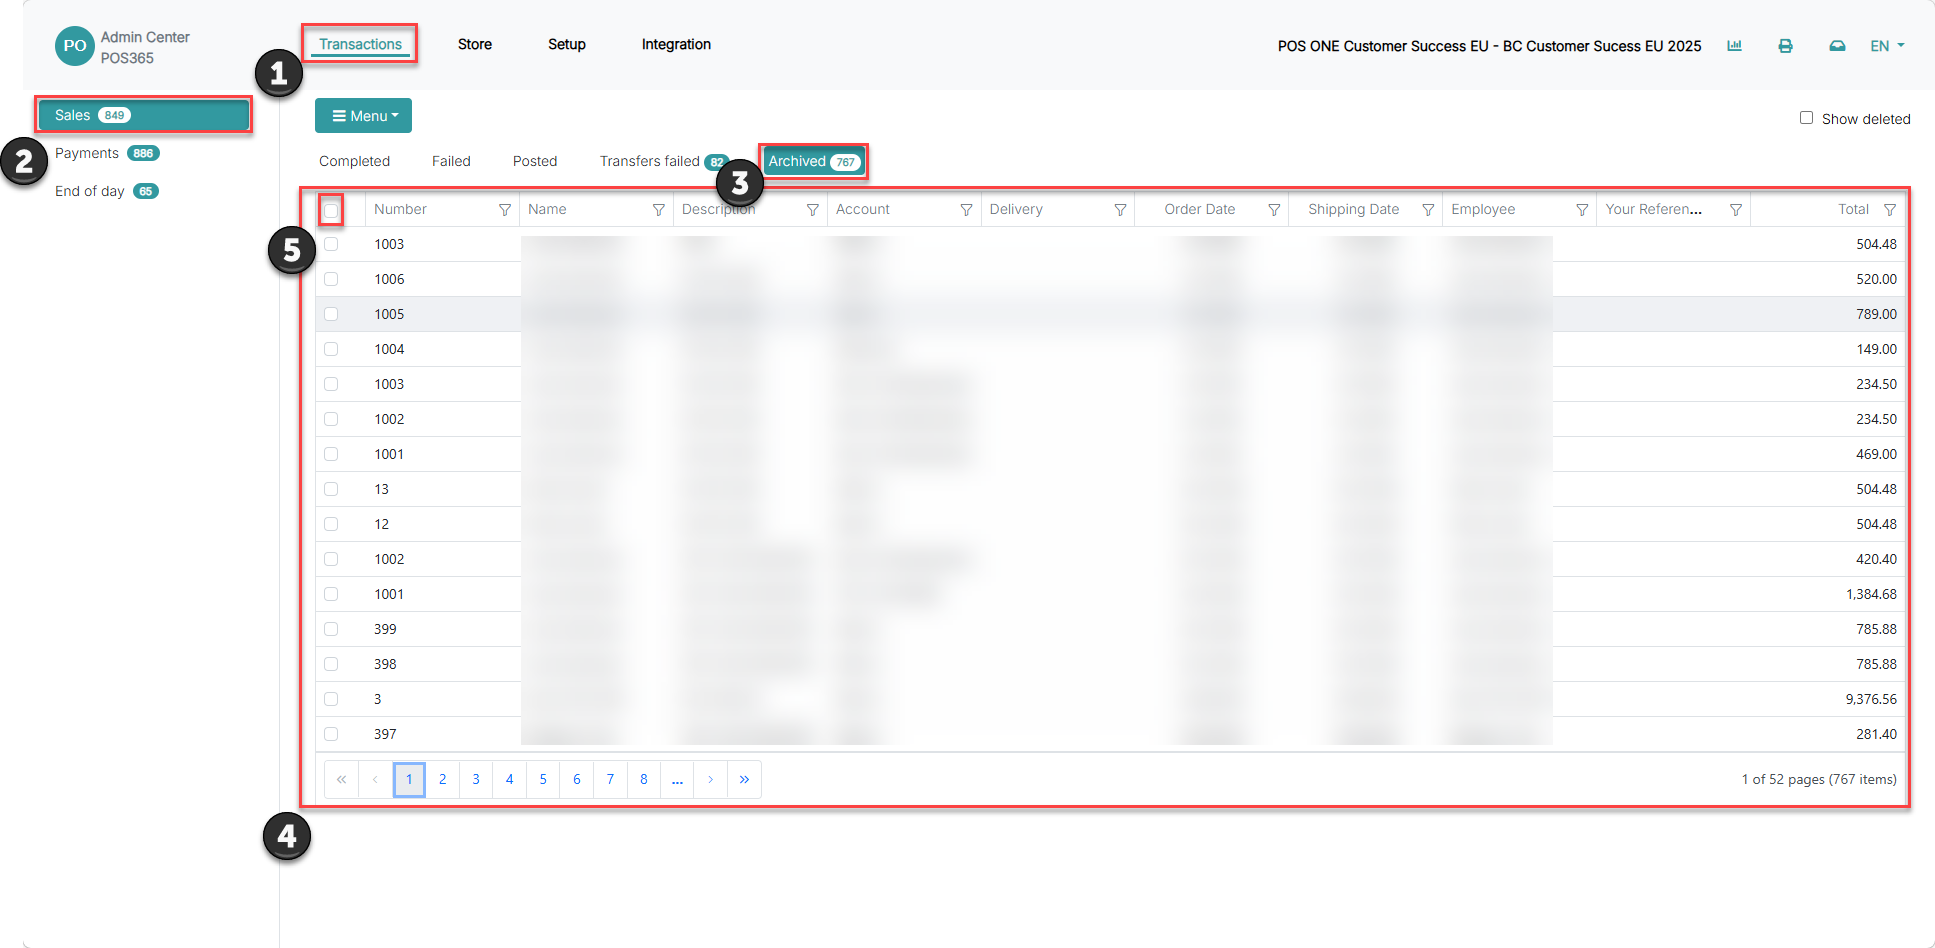The image size is (1935, 948).
Task: Click total value 149.00
Action: [1877, 349]
